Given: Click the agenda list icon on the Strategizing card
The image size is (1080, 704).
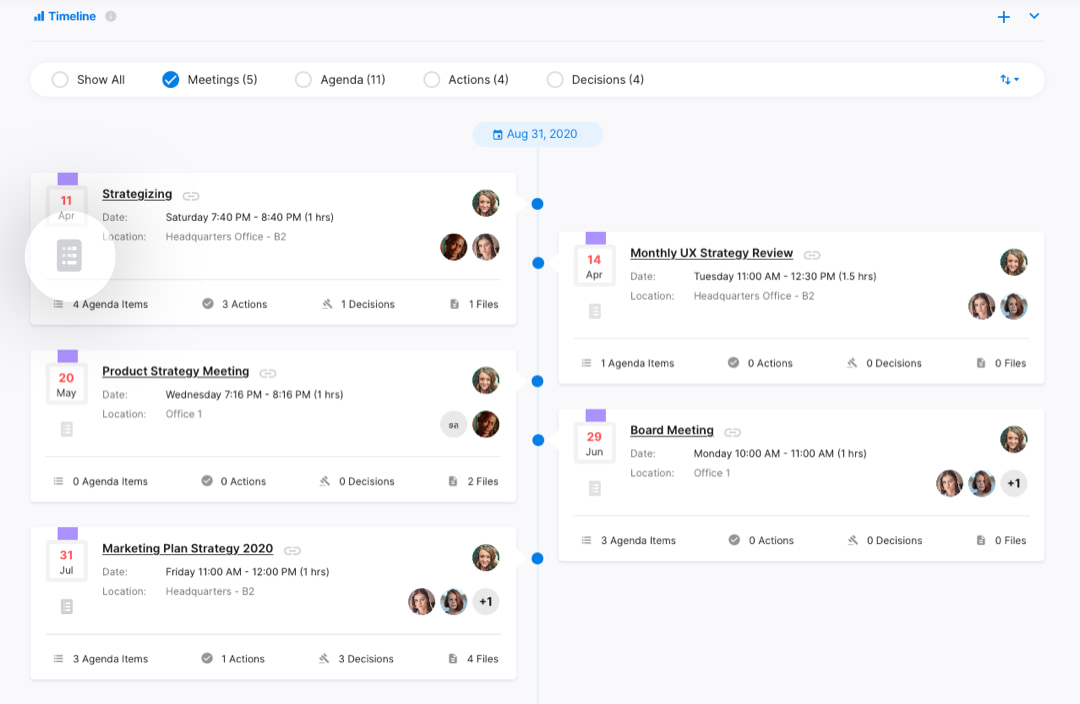Looking at the screenshot, I should pos(59,304).
